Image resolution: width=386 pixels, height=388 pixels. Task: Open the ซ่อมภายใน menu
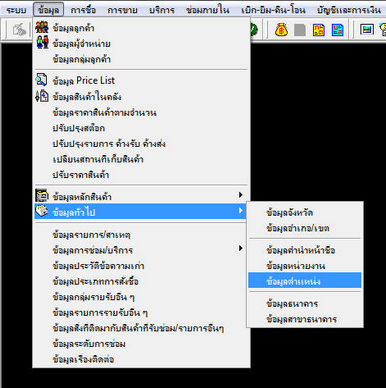pyautogui.click(x=207, y=10)
